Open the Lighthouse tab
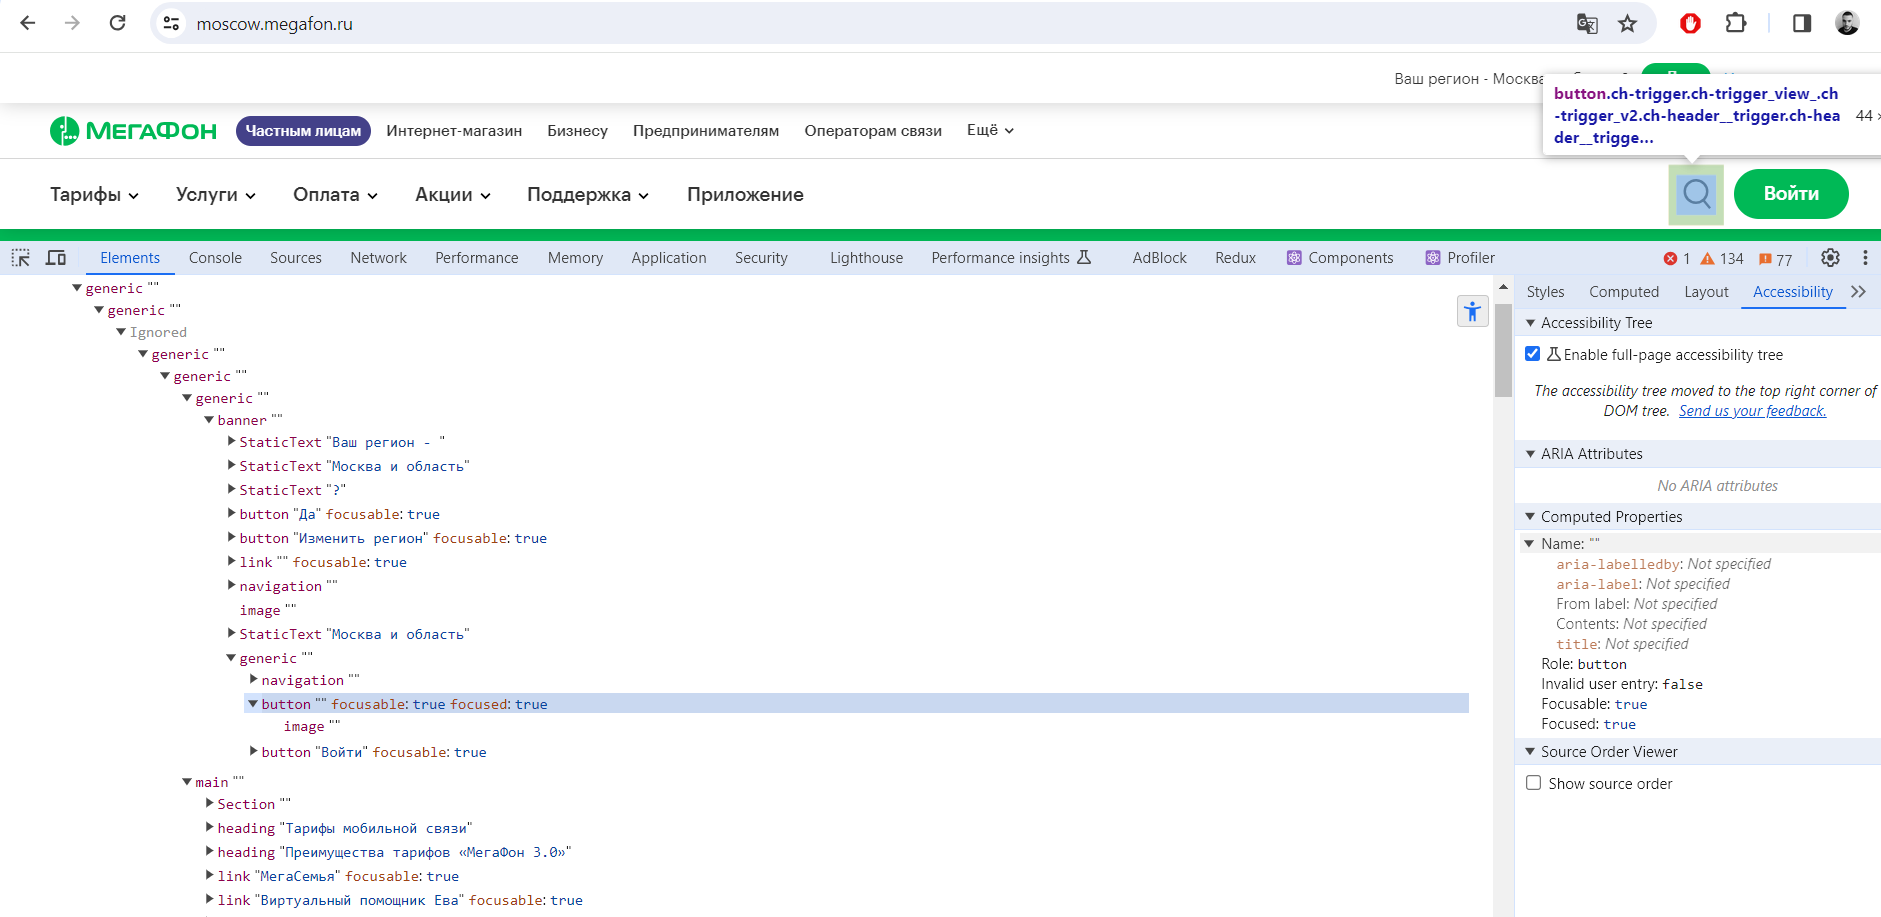1881x917 pixels. point(866,258)
